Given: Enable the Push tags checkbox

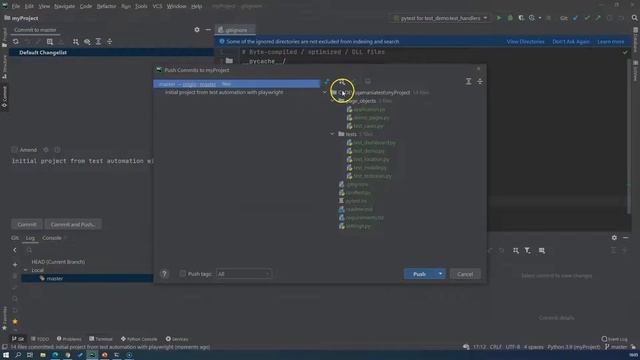Looking at the screenshot, I should (182, 274).
